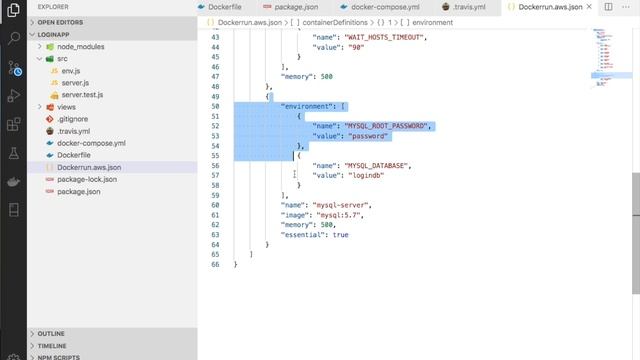Viewport: 640px width, 360px height.
Task: Click "mysql-server" name value
Action: tap(340, 205)
